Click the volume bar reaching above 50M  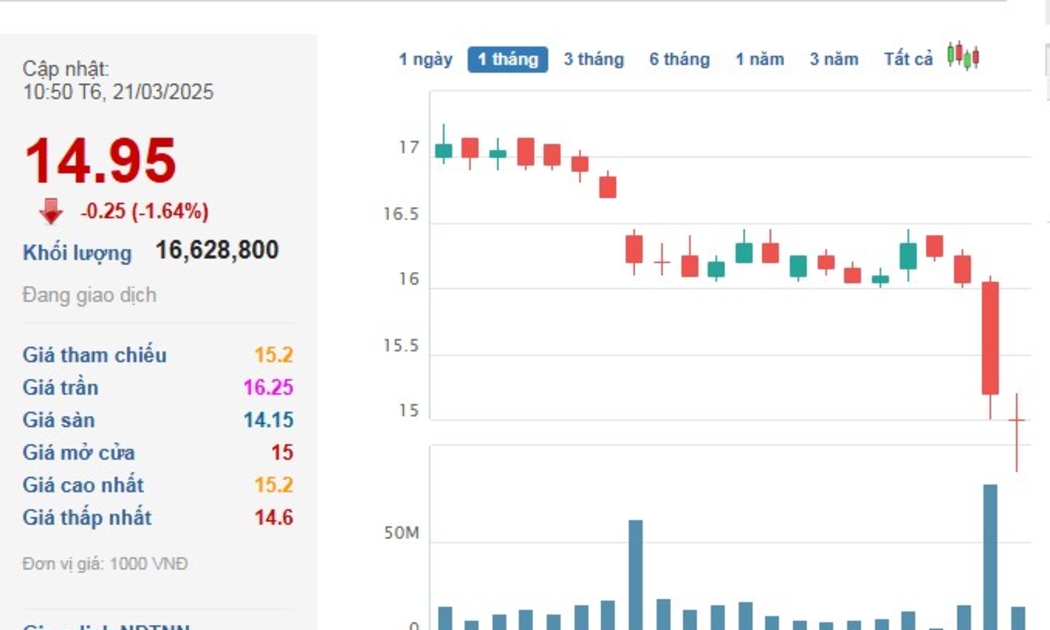635,574
